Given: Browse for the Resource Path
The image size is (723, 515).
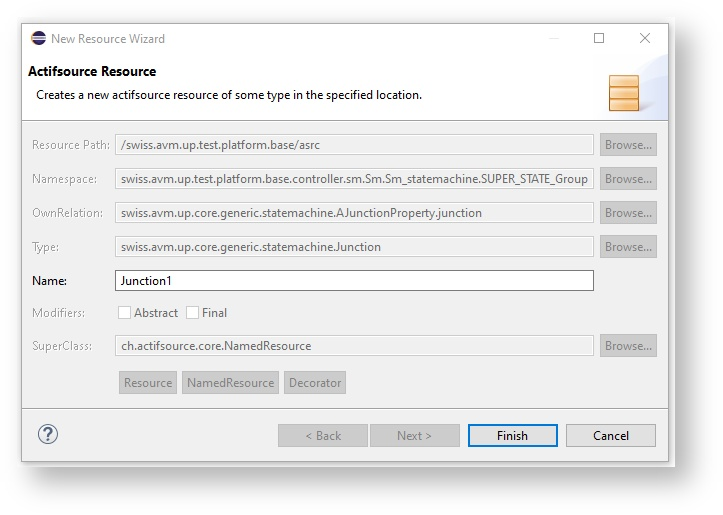Looking at the screenshot, I should pyautogui.click(x=628, y=145).
